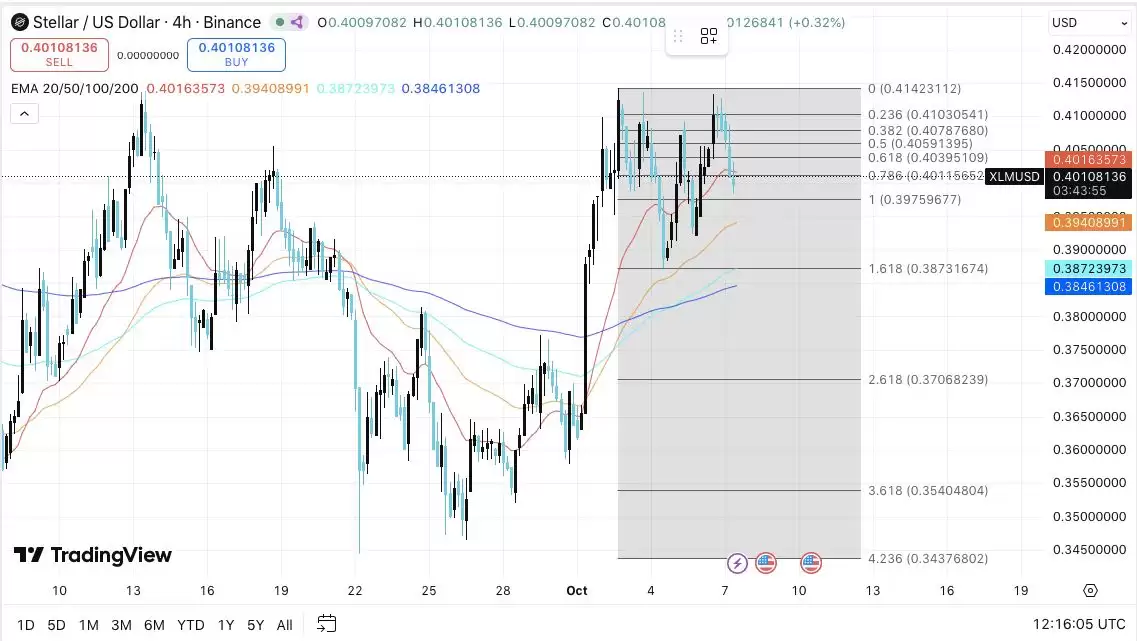
Task: Open chart settings gear on the time axis
Action: pyautogui.click(x=1090, y=591)
